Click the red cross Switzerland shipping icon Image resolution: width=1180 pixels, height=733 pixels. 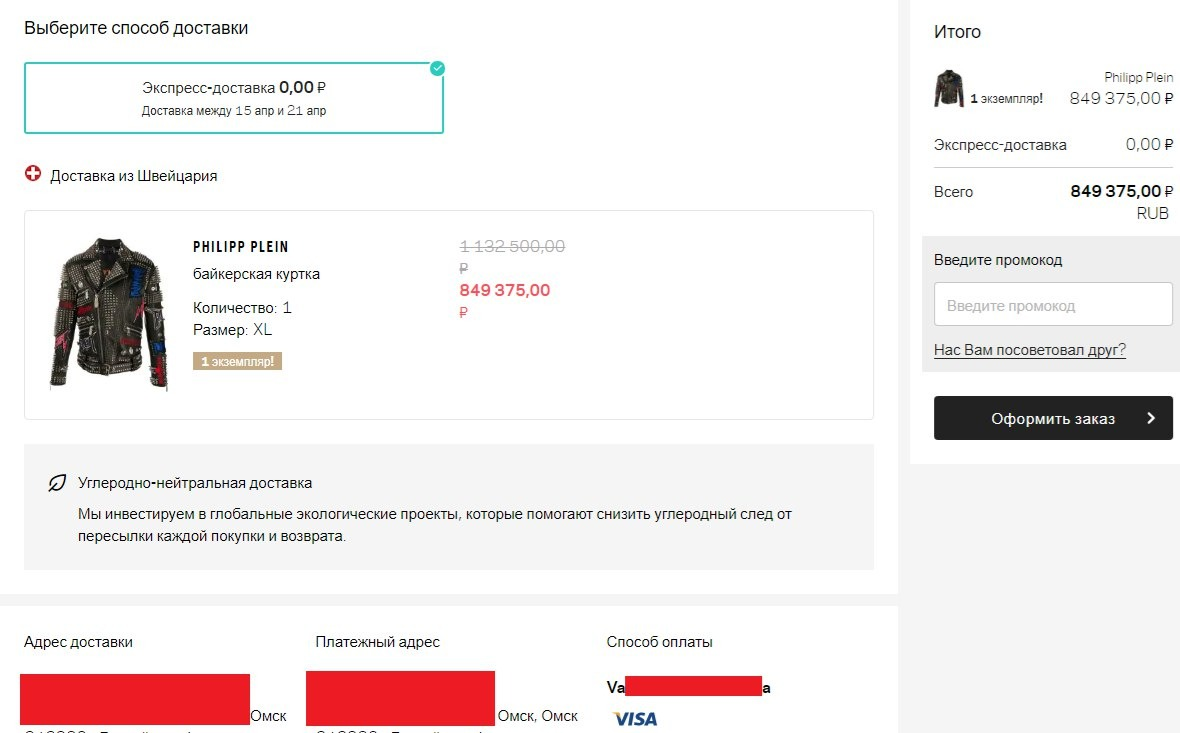[33, 175]
